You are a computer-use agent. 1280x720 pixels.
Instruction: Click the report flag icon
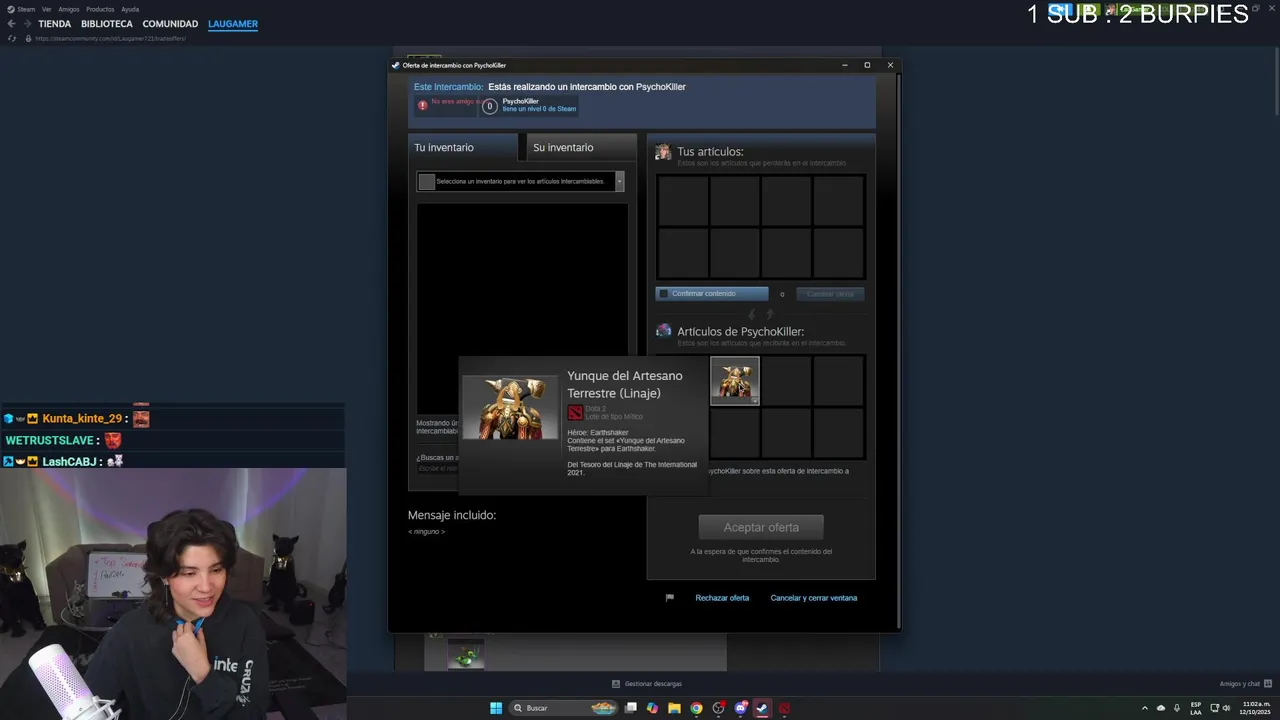coord(670,598)
